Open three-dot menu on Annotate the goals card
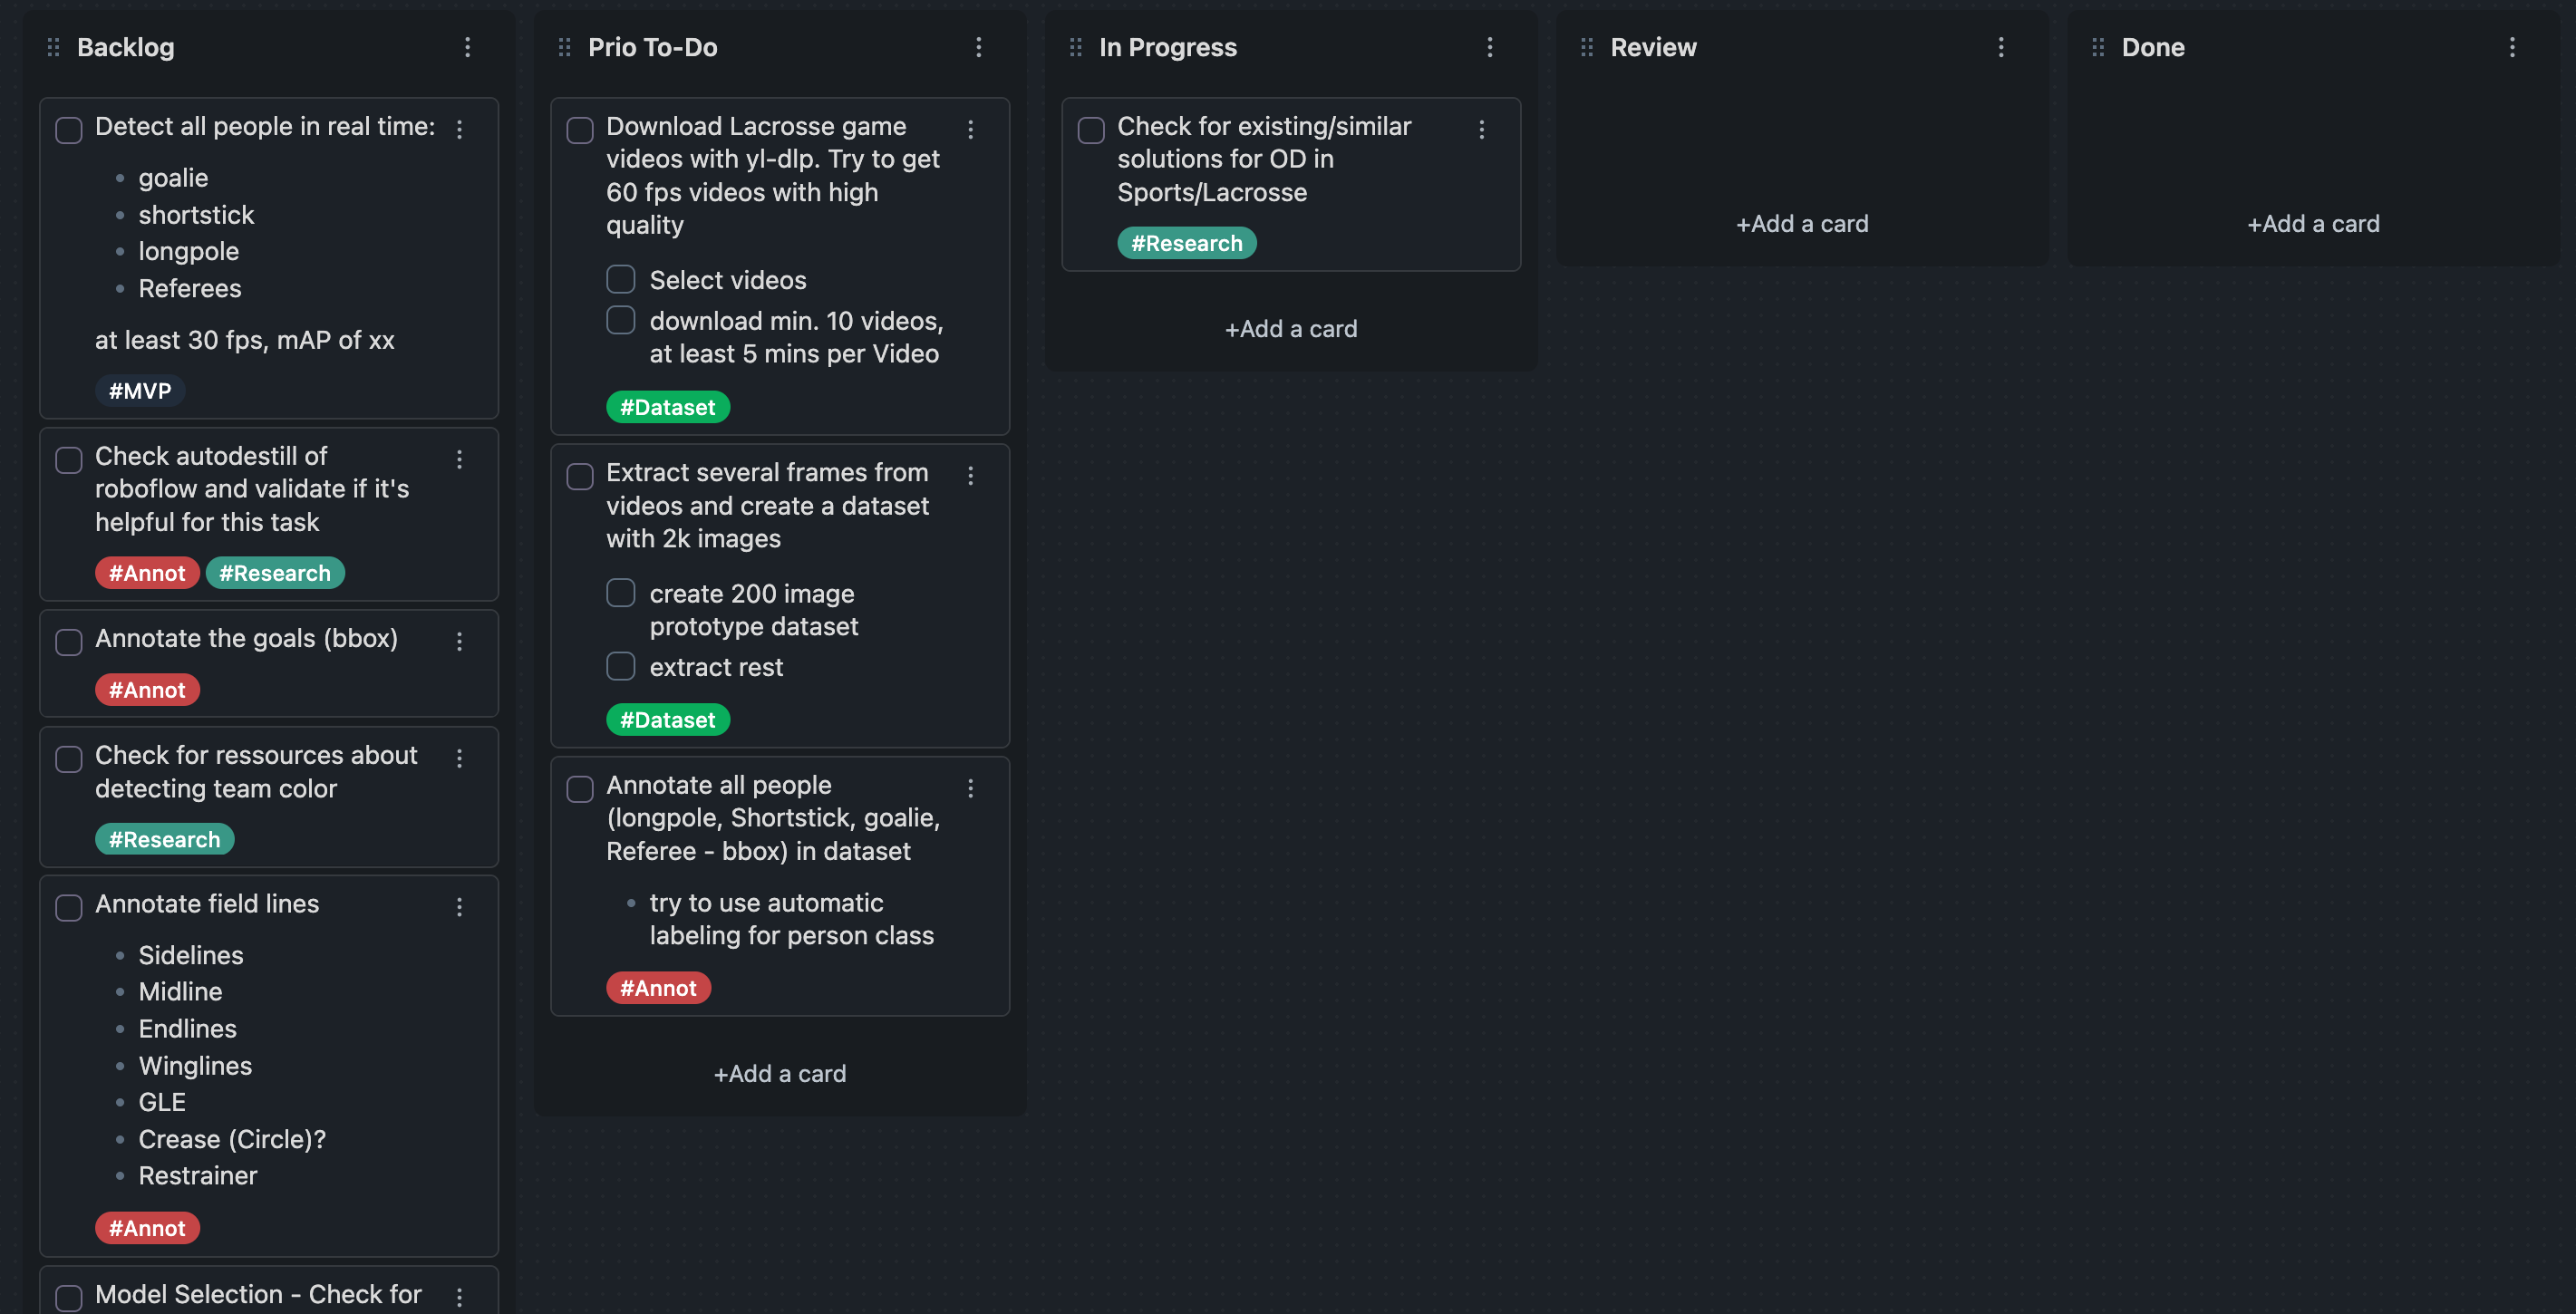2576x1314 pixels. point(459,641)
